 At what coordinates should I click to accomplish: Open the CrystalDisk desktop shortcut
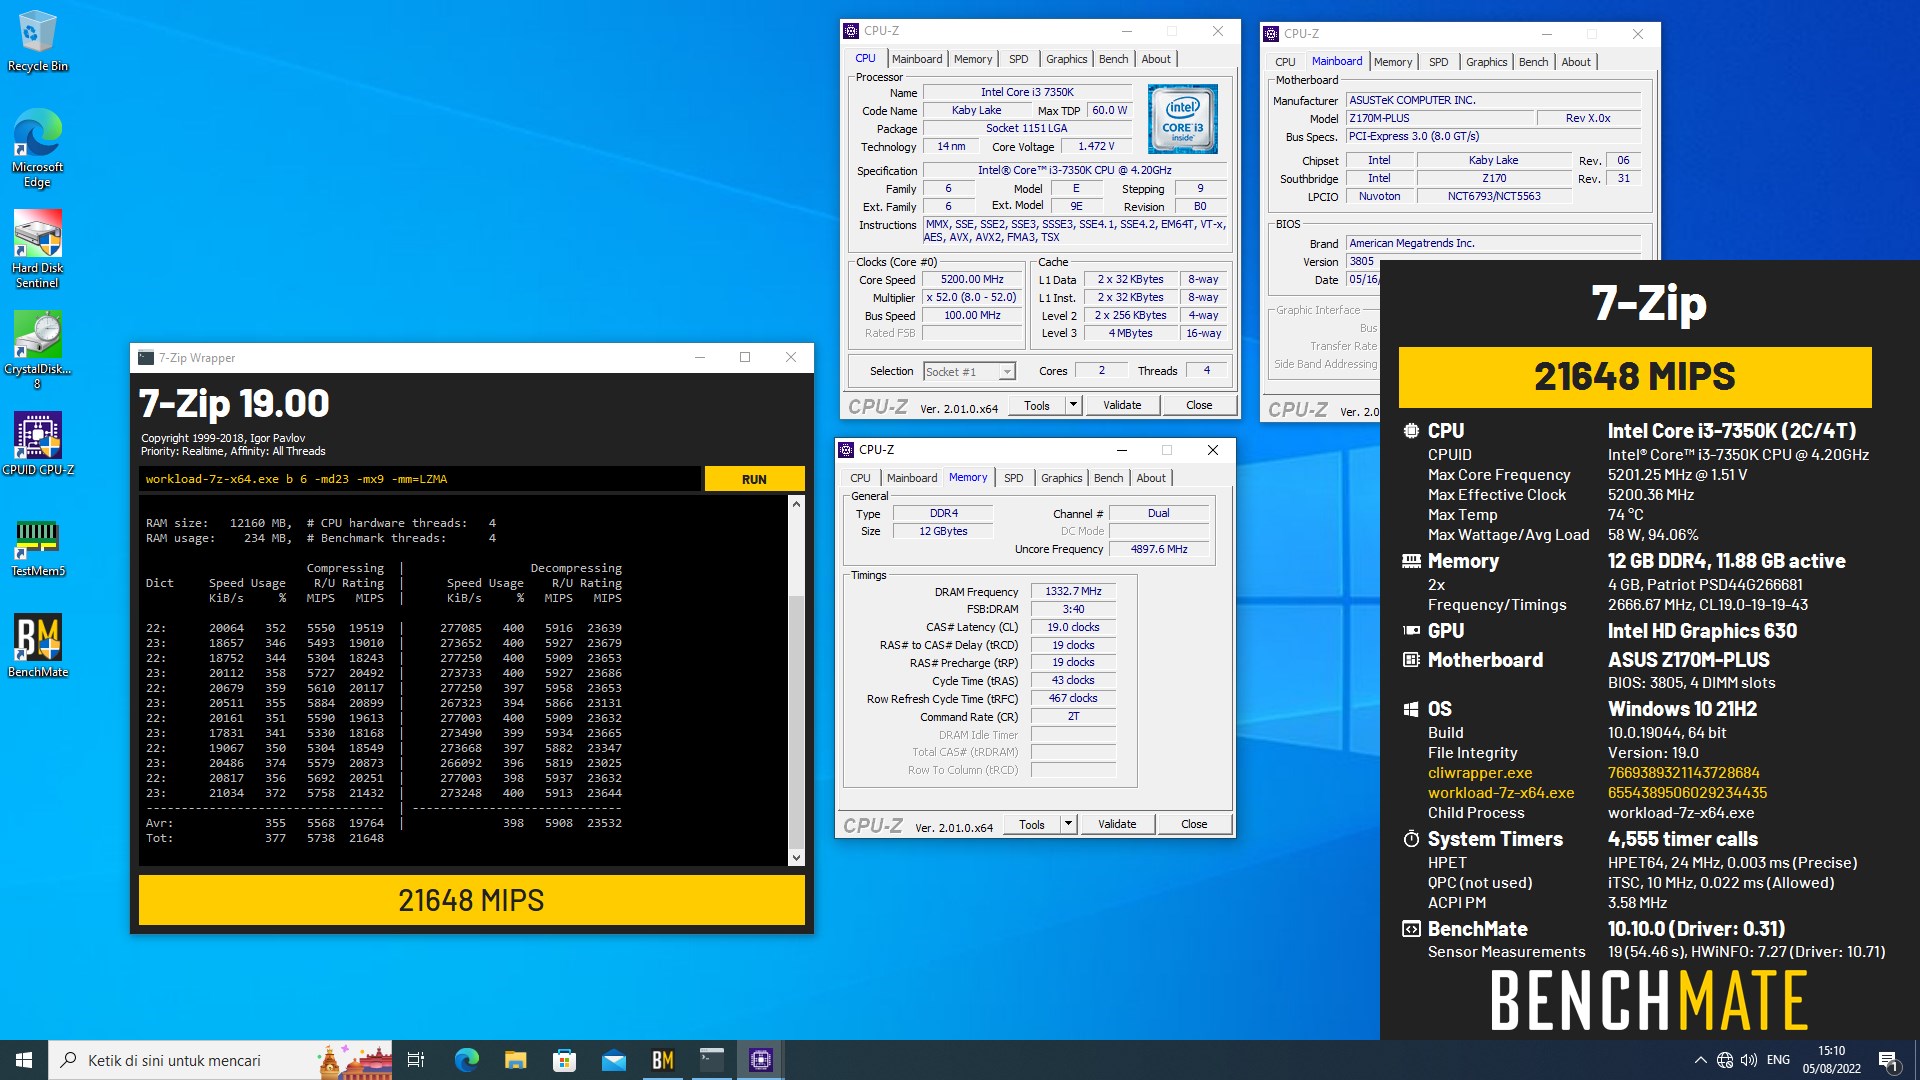point(37,350)
